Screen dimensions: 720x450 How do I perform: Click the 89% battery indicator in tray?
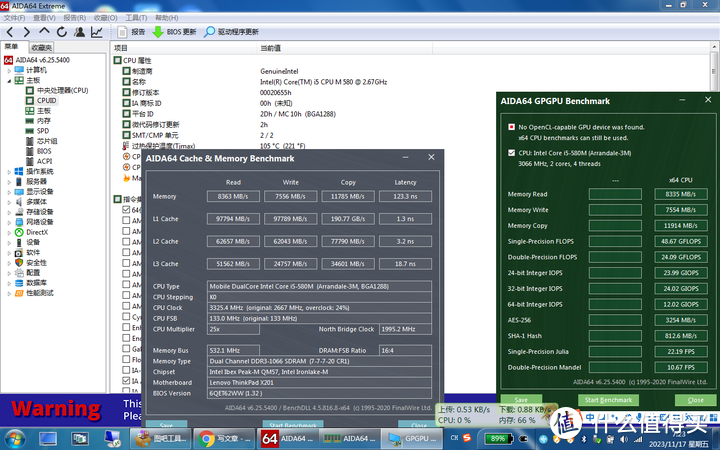click(498, 439)
